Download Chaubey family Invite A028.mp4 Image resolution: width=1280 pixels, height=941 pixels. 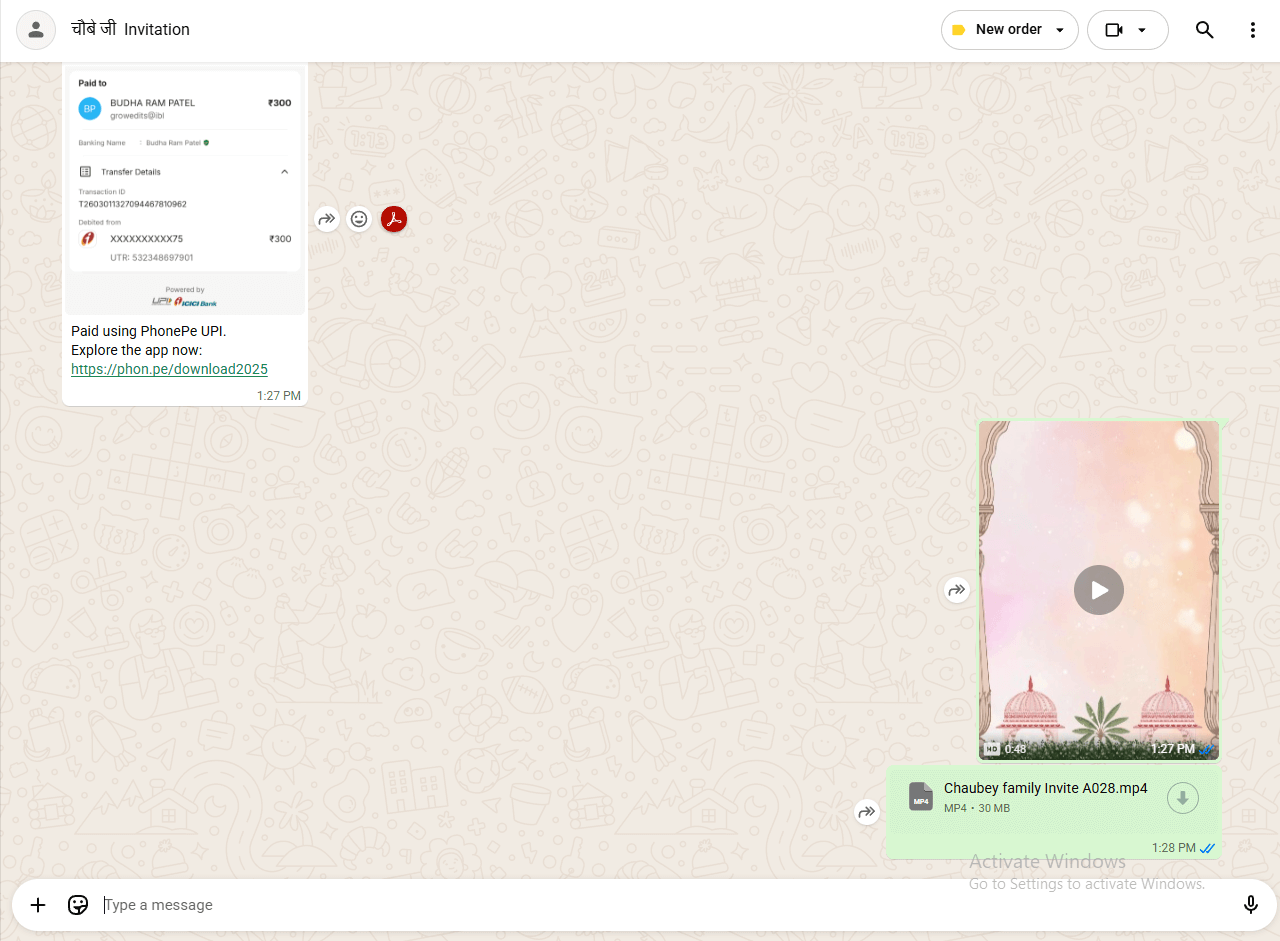(1183, 797)
